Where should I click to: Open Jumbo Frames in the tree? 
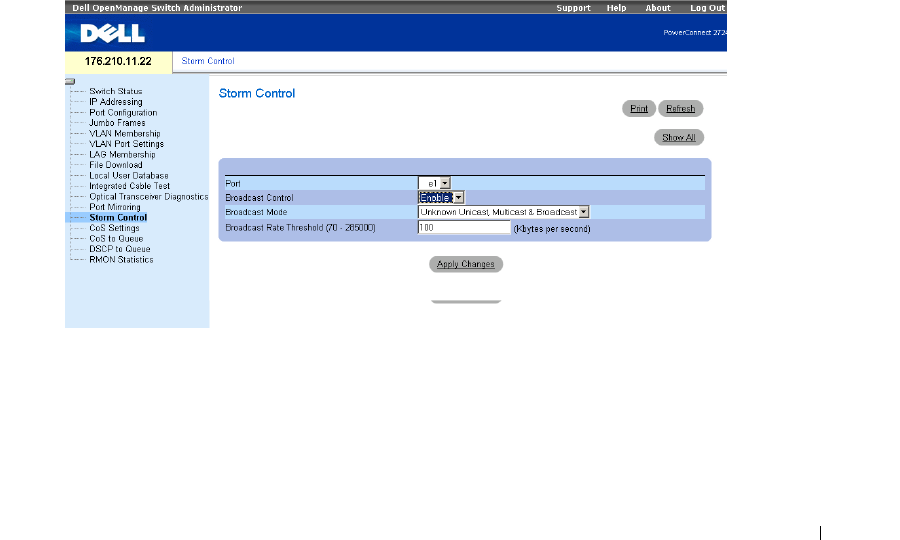[117, 123]
